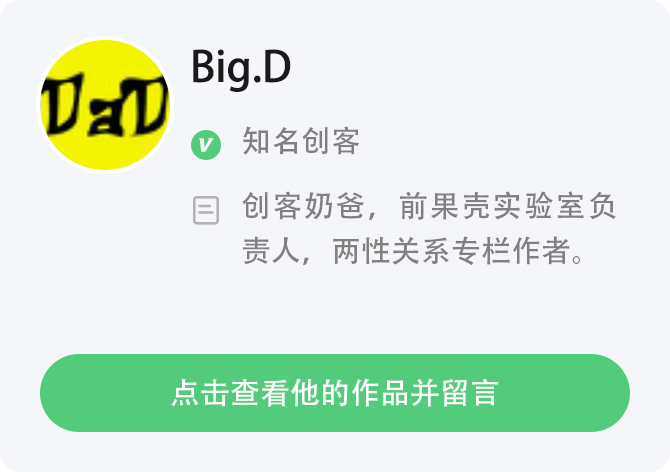The image size is (670, 472).
Task: Click the 知名创客 verification label
Action: tap(301, 141)
